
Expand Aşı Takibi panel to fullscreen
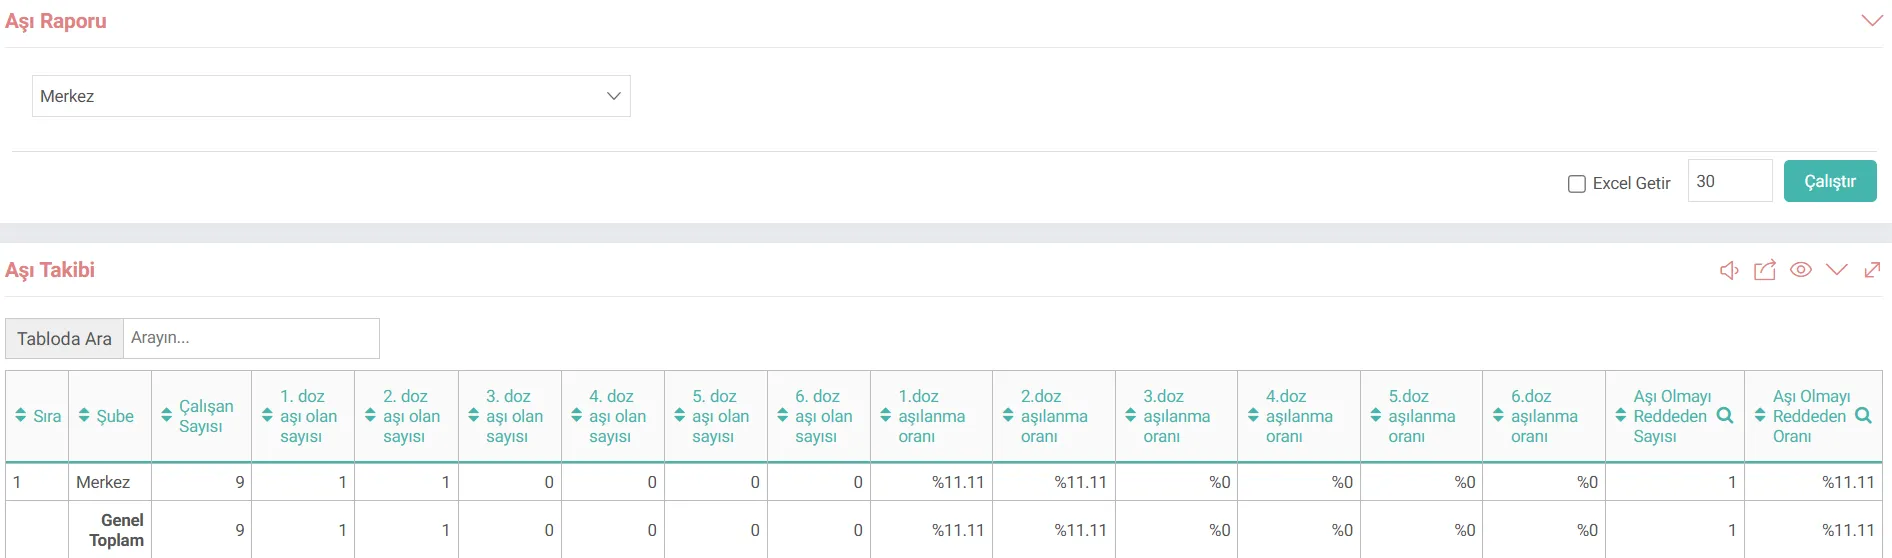point(1872,270)
